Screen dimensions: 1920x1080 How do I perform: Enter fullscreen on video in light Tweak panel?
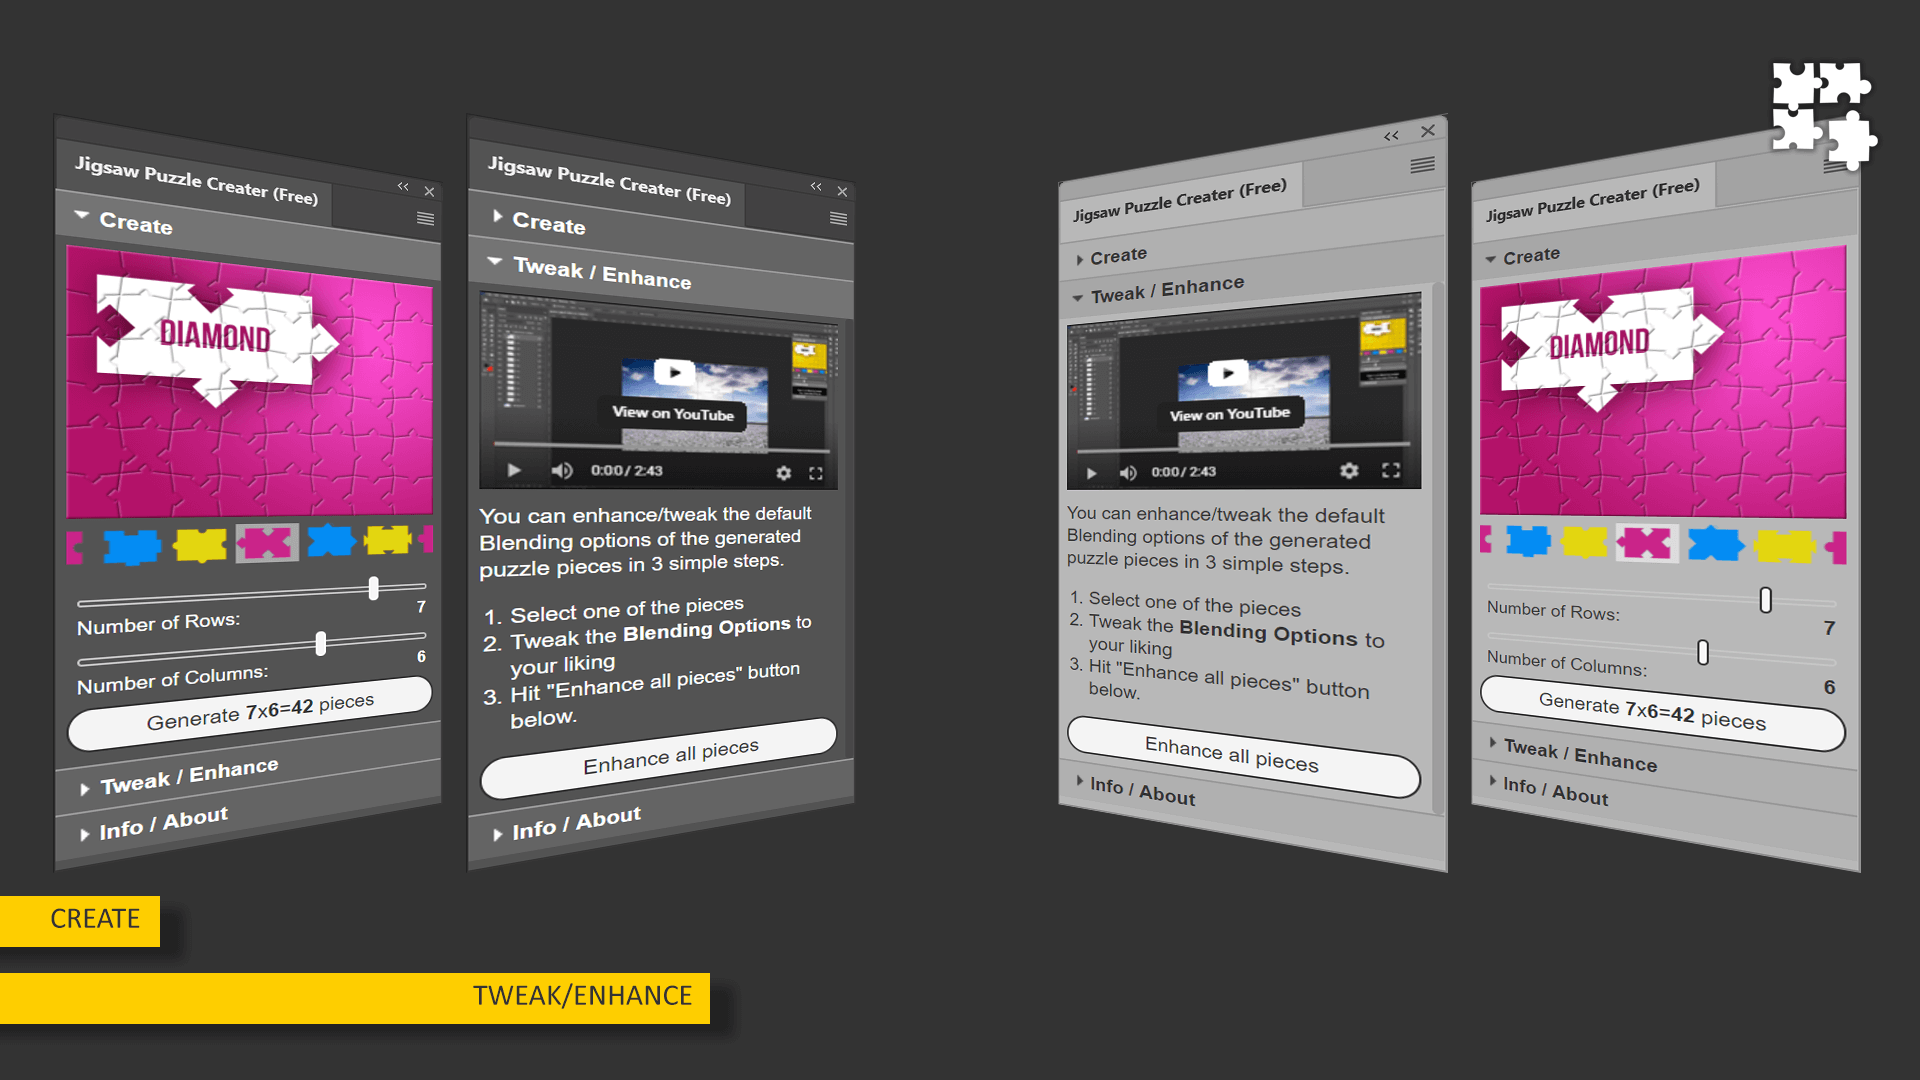1391,470
